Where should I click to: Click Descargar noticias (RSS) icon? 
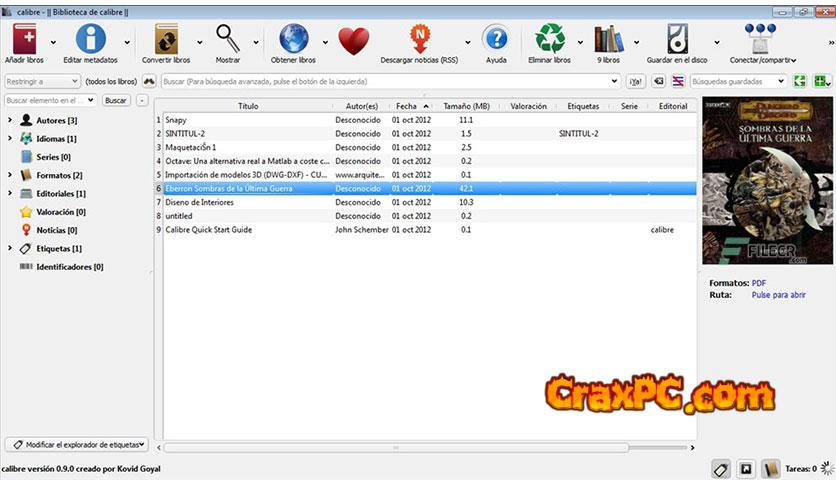pyautogui.click(x=420, y=39)
